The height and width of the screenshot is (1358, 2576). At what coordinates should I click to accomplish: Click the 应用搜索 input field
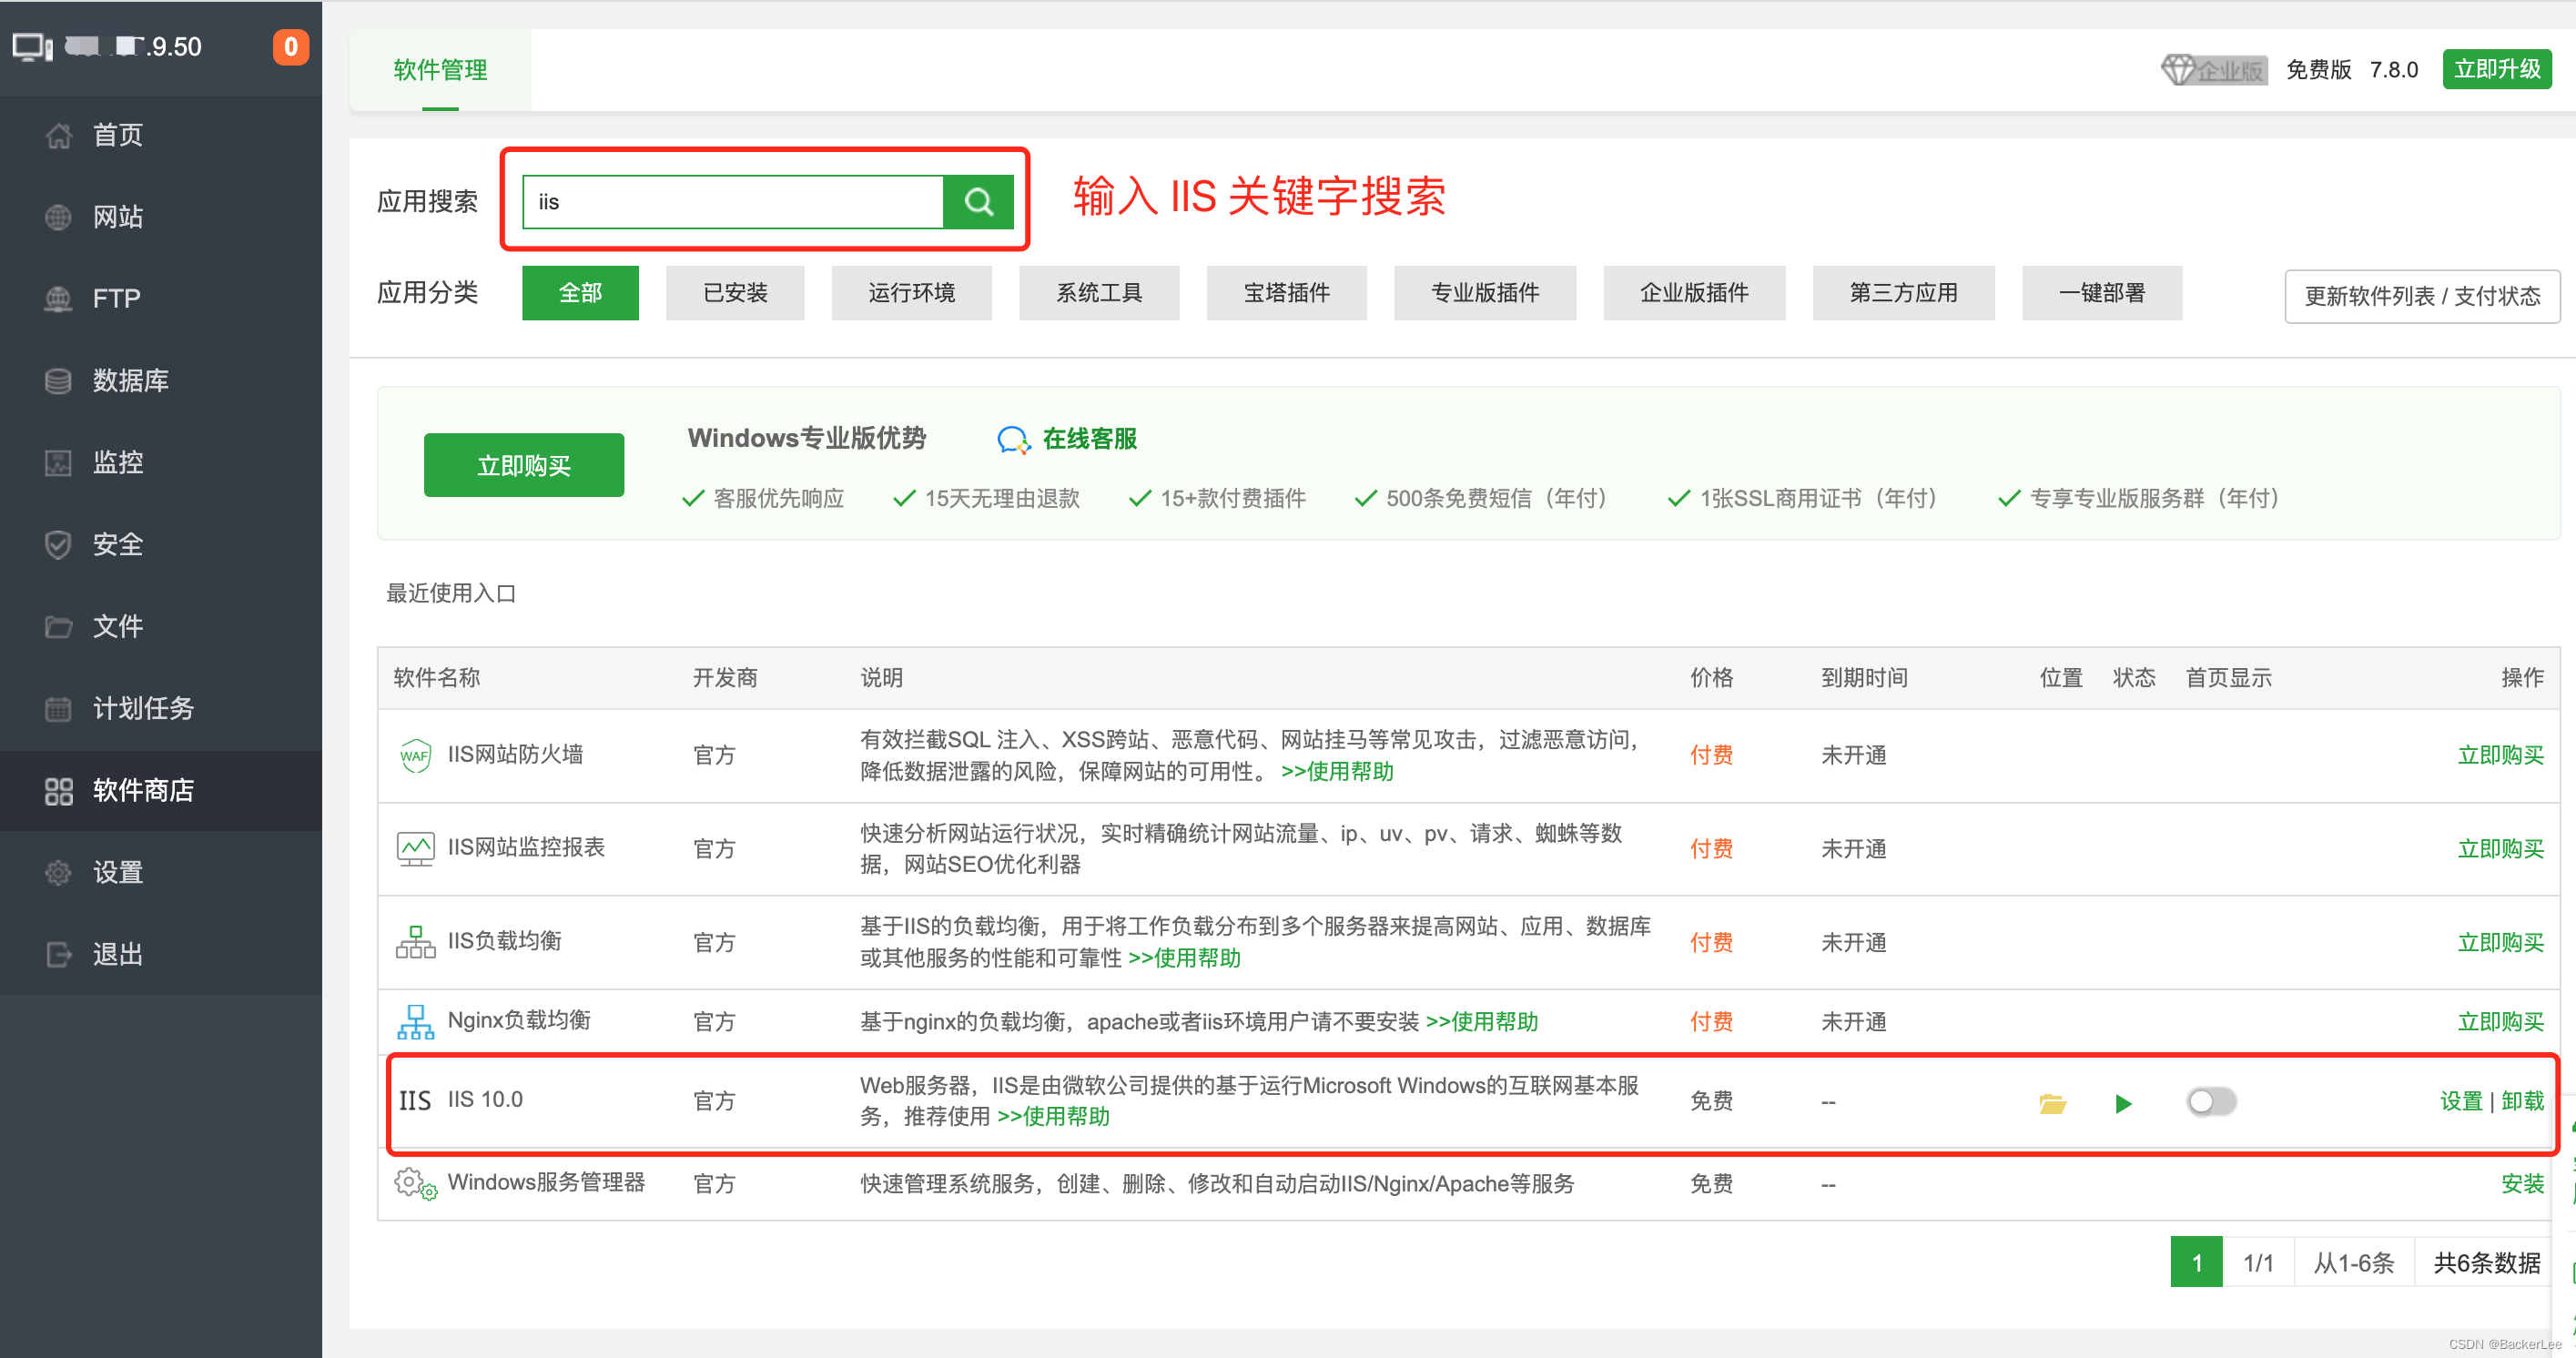tap(733, 202)
